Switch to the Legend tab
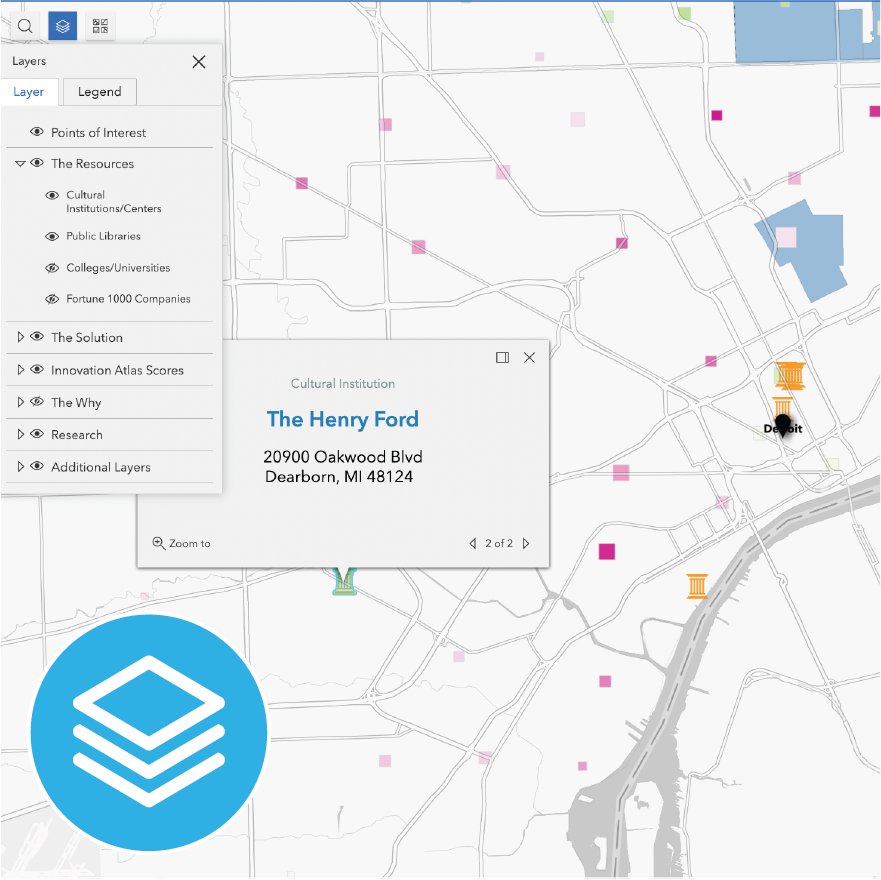881x880 pixels. [99, 92]
